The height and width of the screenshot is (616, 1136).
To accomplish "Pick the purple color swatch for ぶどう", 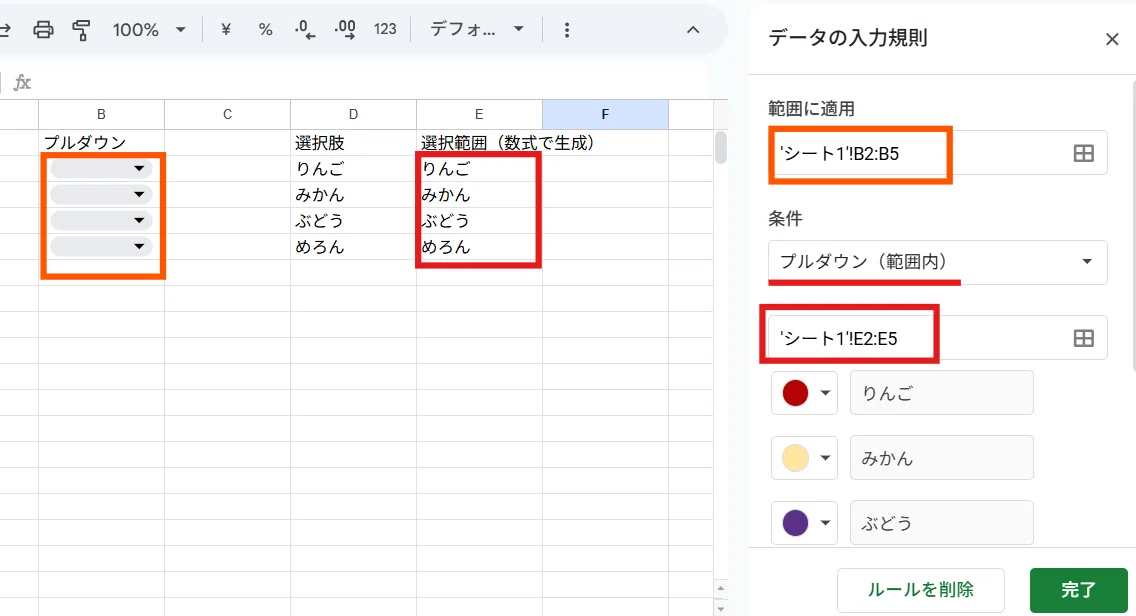I will click(x=804, y=523).
